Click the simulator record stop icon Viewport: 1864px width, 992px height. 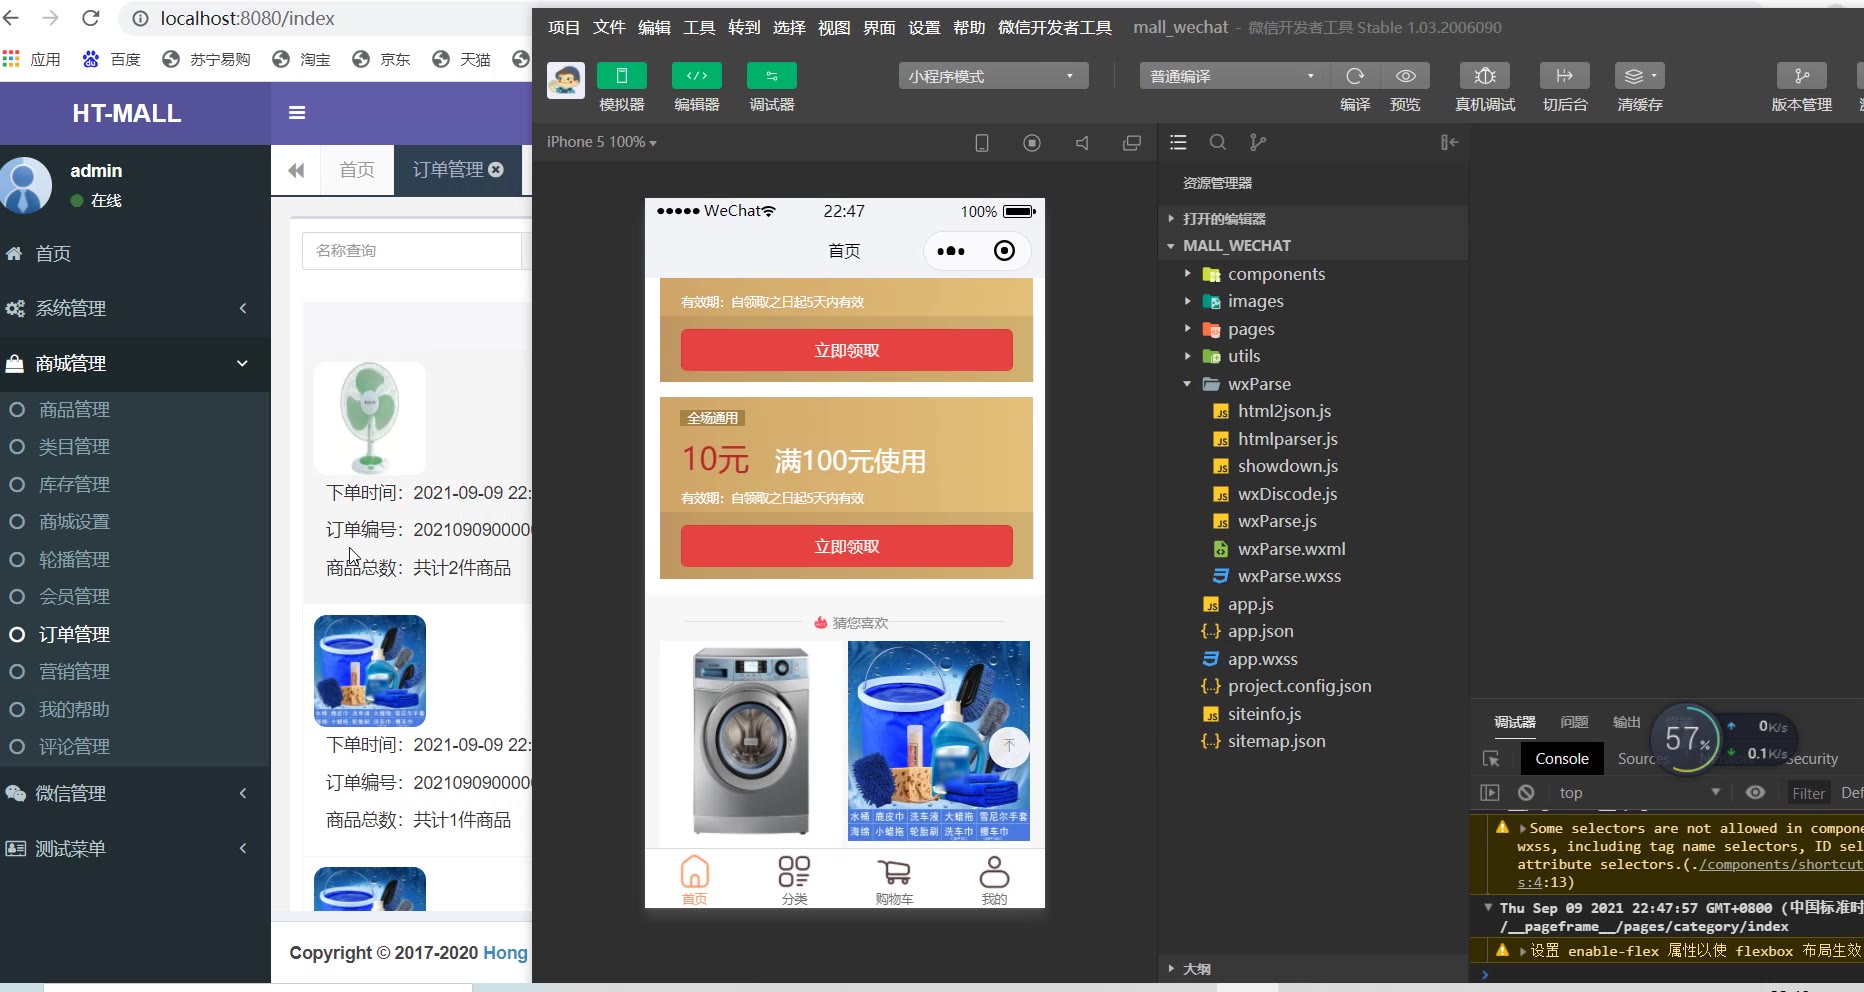1032,143
